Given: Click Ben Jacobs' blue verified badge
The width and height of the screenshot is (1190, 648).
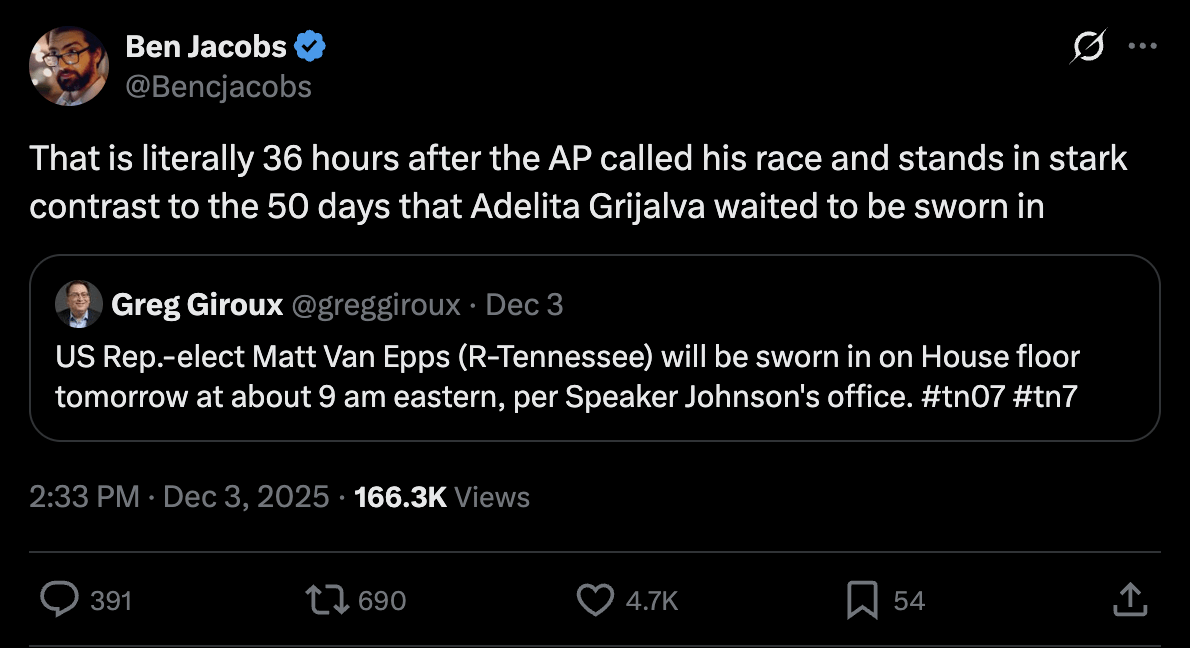Looking at the screenshot, I should tap(310, 46).
